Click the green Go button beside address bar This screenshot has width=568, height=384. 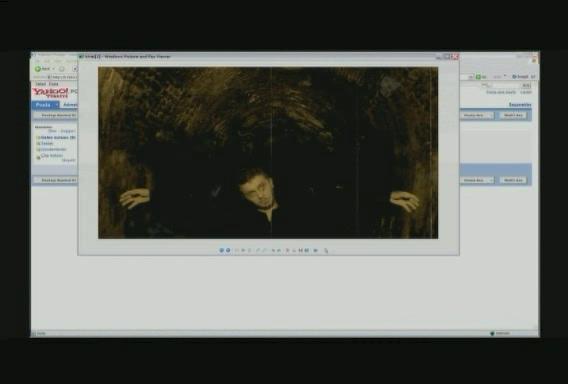point(481,77)
